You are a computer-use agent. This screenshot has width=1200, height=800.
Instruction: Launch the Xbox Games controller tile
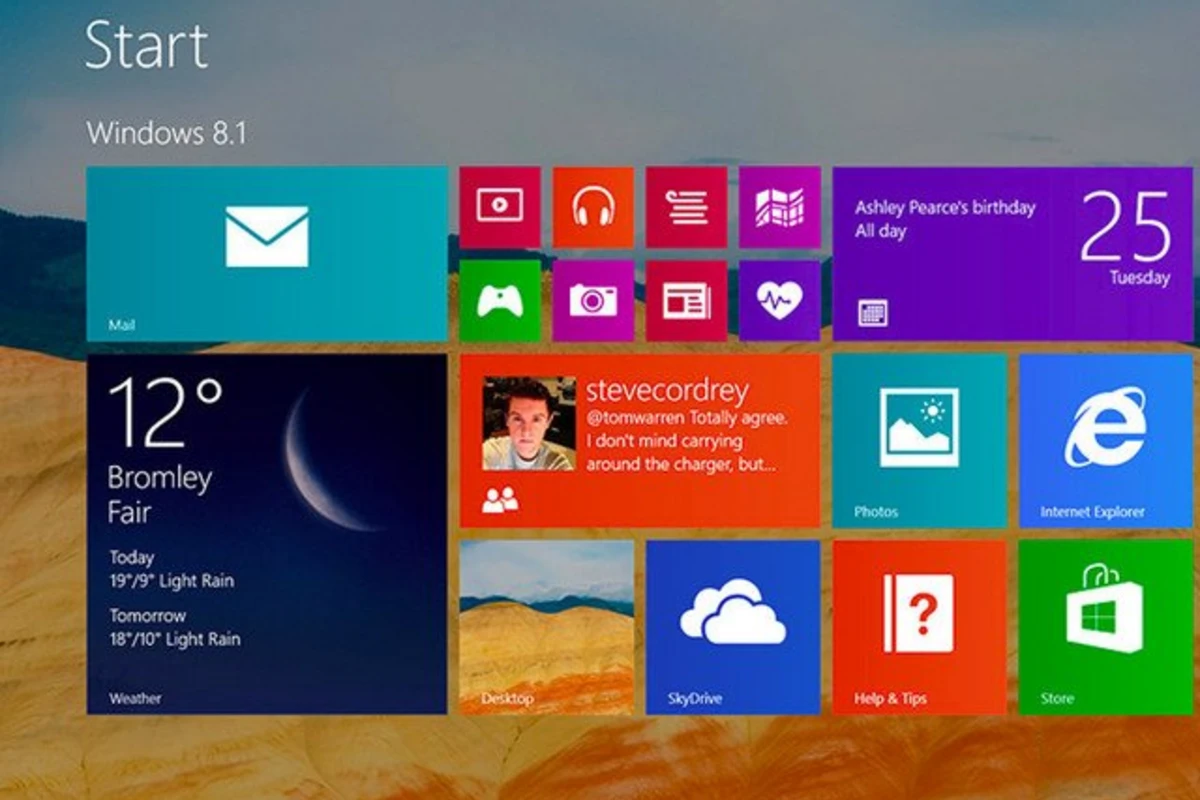pyautogui.click(x=500, y=301)
